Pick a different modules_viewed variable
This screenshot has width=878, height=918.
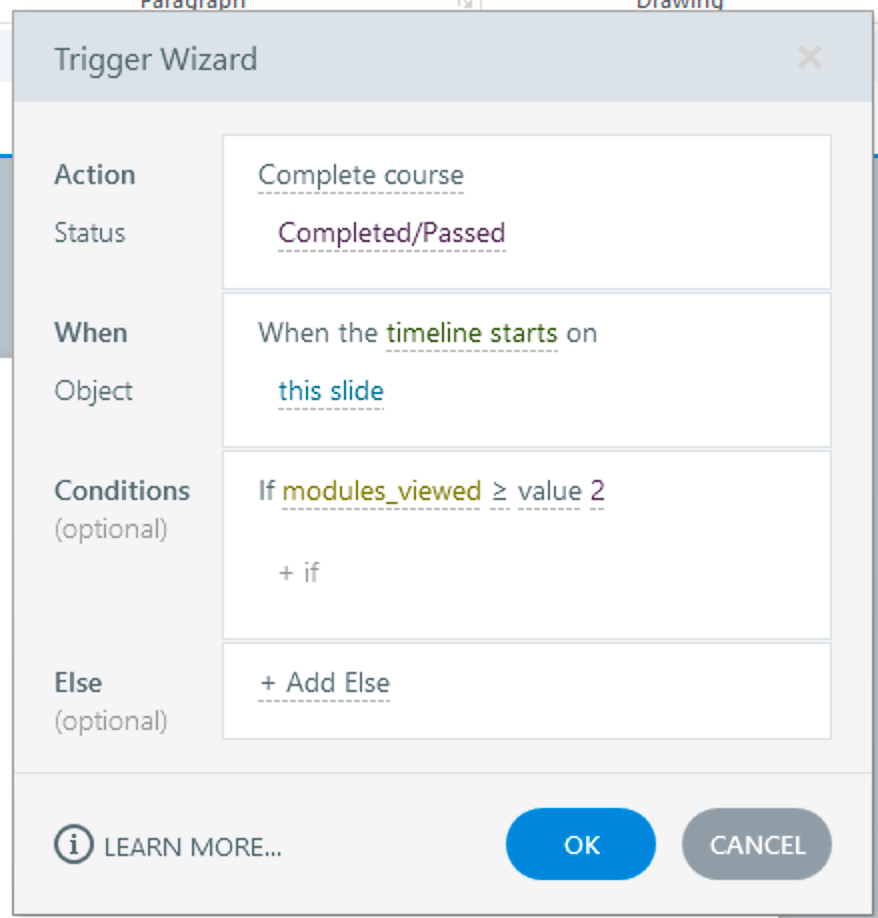pyautogui.click(x=381, y=491)
